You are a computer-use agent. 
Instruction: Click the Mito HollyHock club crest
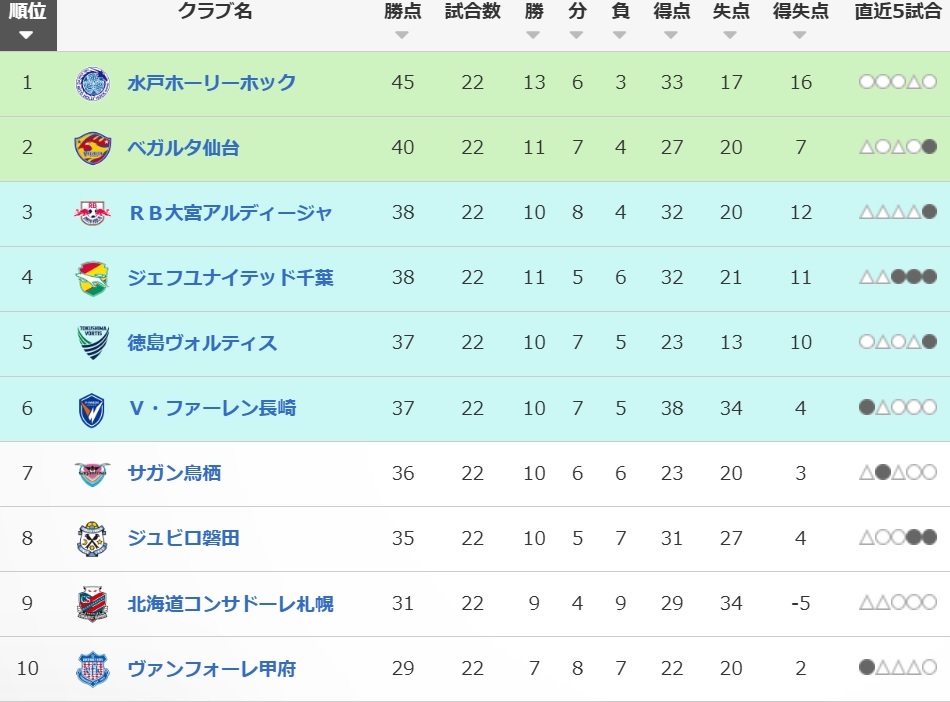click(93, 83)
